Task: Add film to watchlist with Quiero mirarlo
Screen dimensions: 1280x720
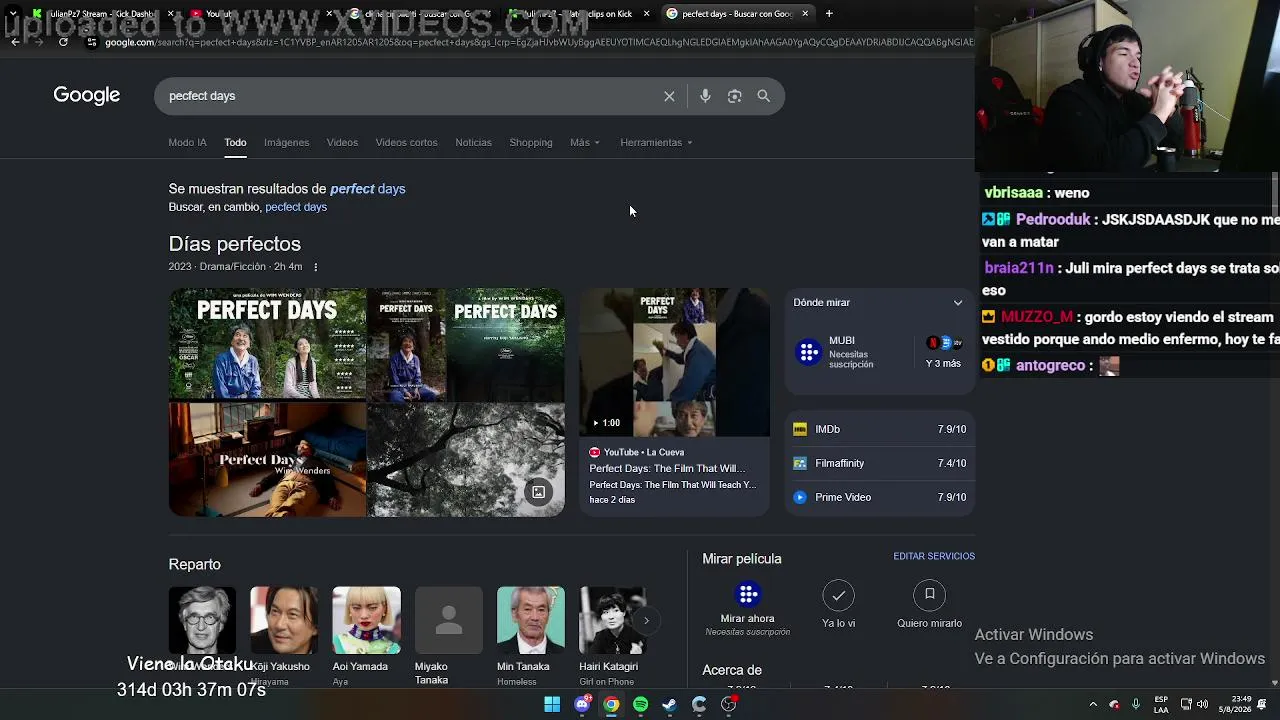Action: (x=929, y=595)
